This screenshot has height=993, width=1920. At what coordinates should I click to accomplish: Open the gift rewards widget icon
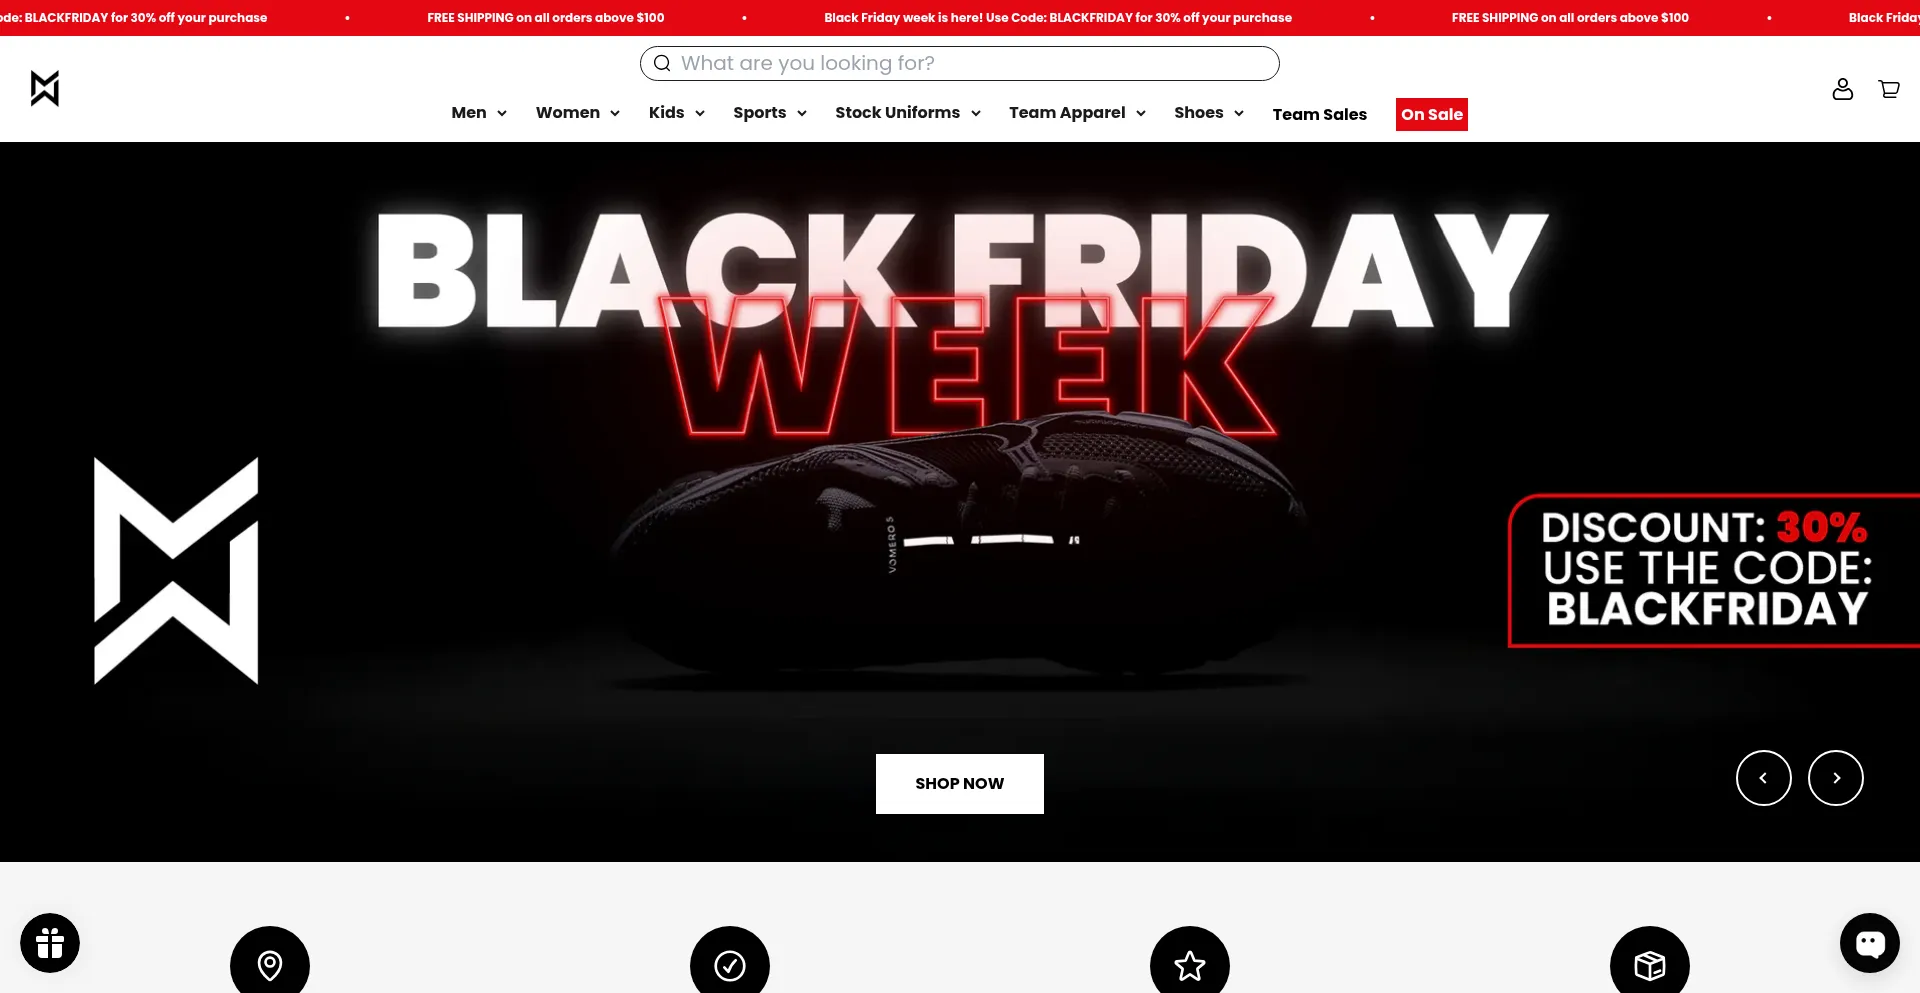50,943
